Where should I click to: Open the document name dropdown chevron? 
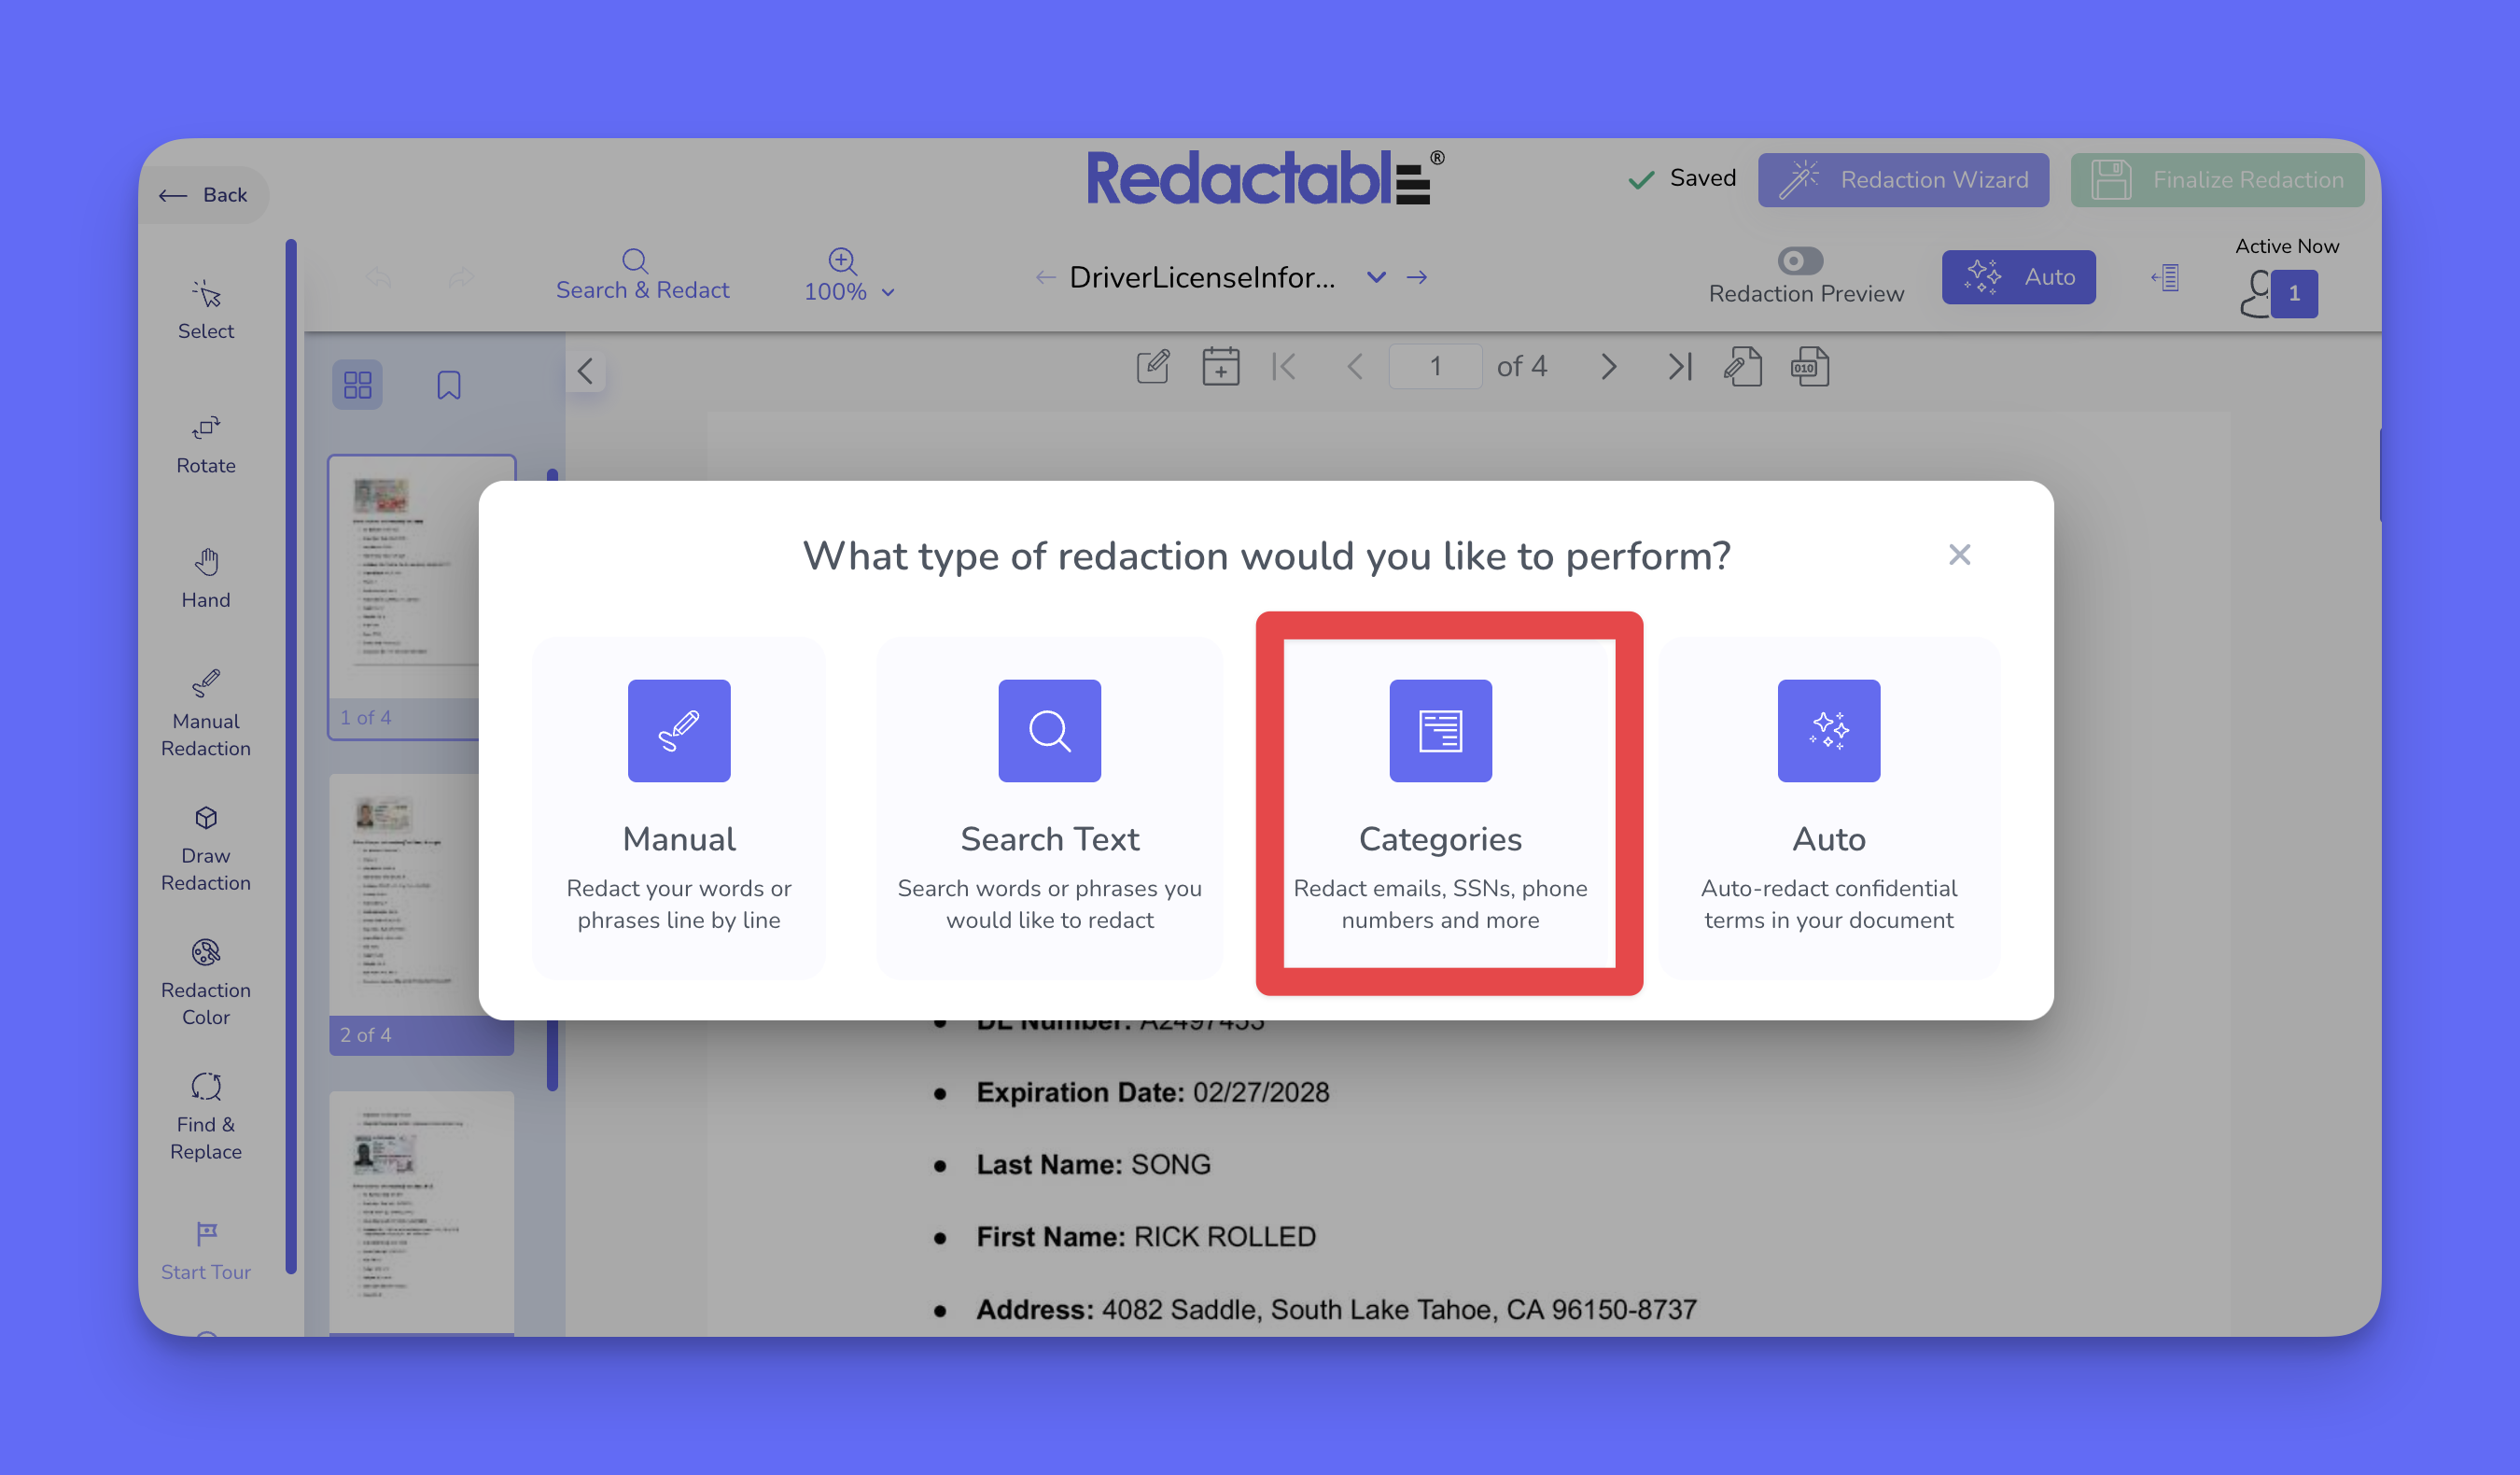tap(1376, 277)
